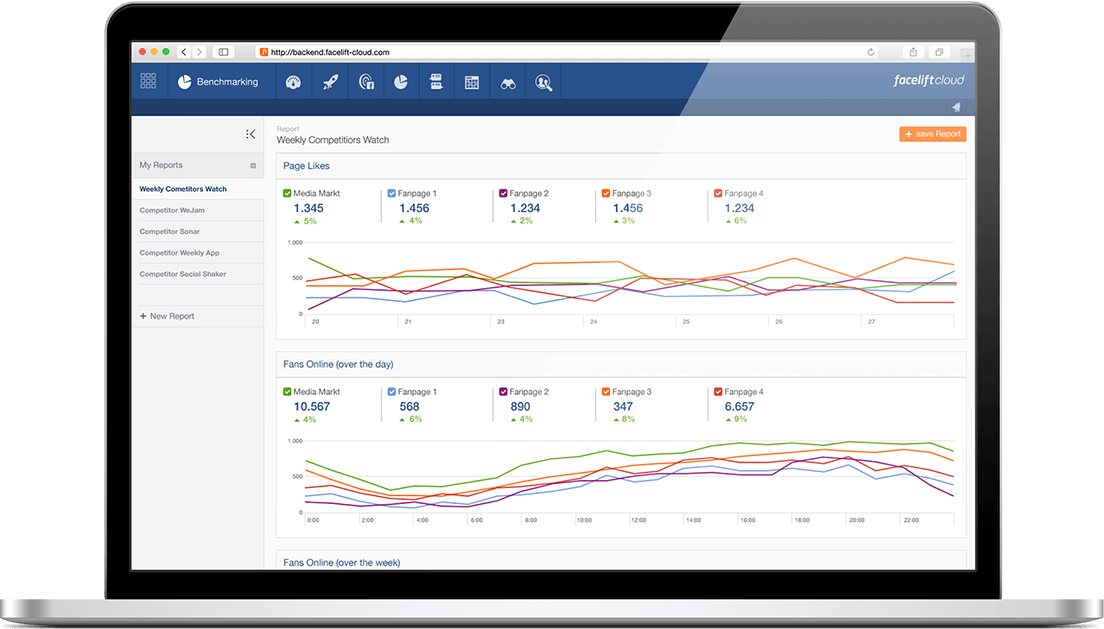
Task: Open the dashboard gauge icon
Action: point(293,82)
